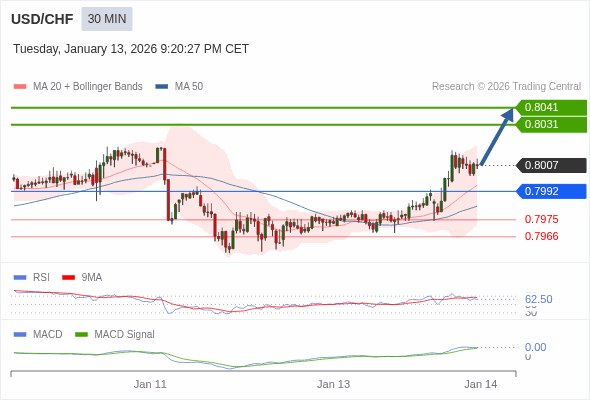590x400 pixels.
Task: Click the RSI blue legend swatch
Action: (20, 278)
